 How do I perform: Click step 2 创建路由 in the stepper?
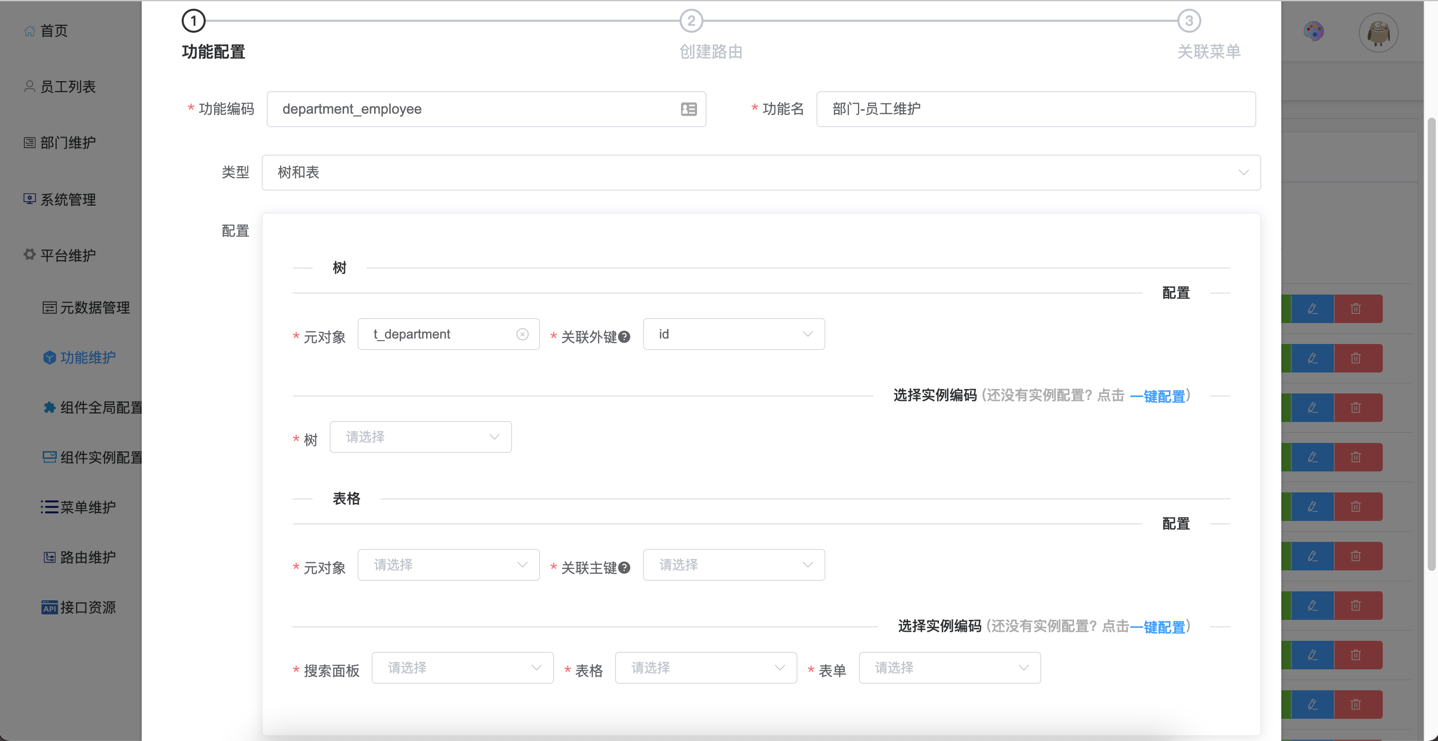691,21
